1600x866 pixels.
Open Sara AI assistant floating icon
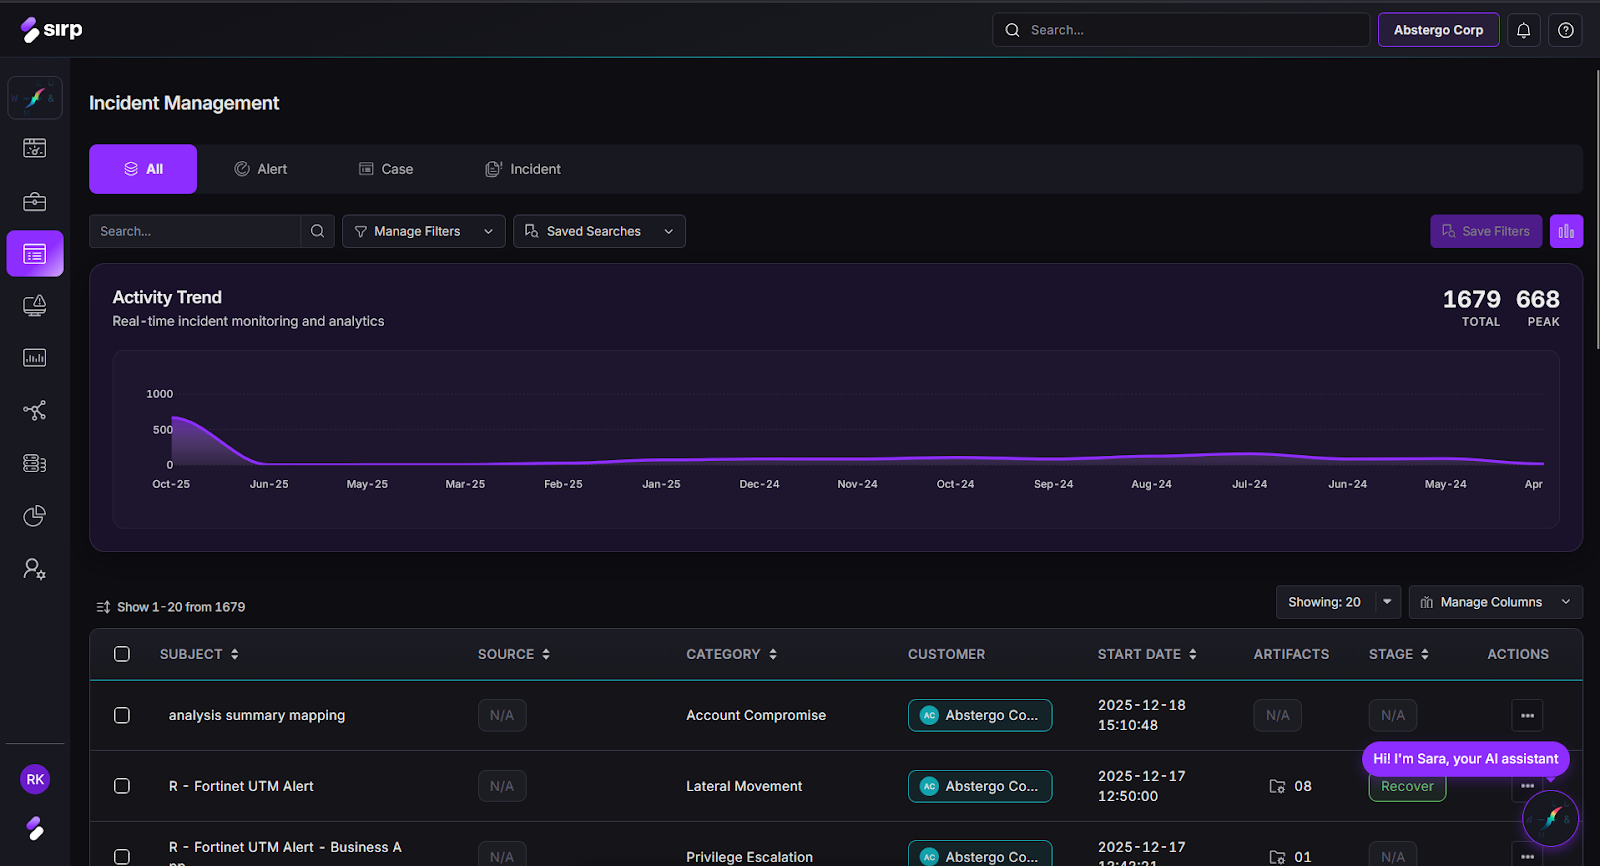pyautogui.click(x=1550, y=818)
